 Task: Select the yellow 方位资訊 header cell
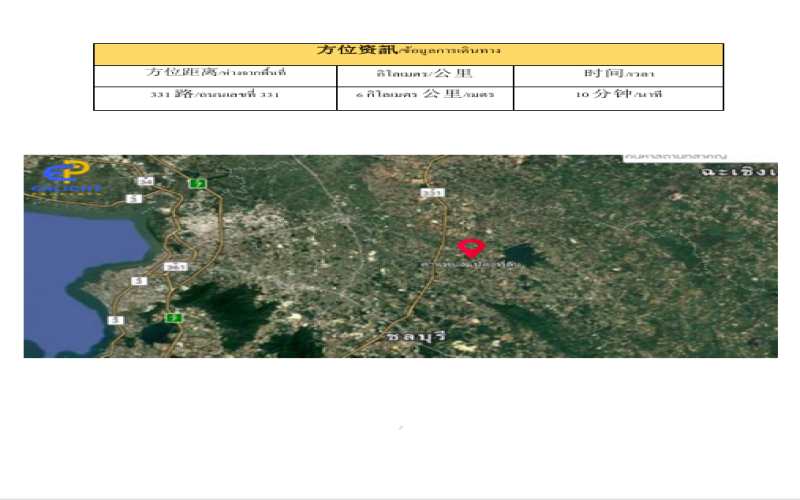(x=408, y=53)
